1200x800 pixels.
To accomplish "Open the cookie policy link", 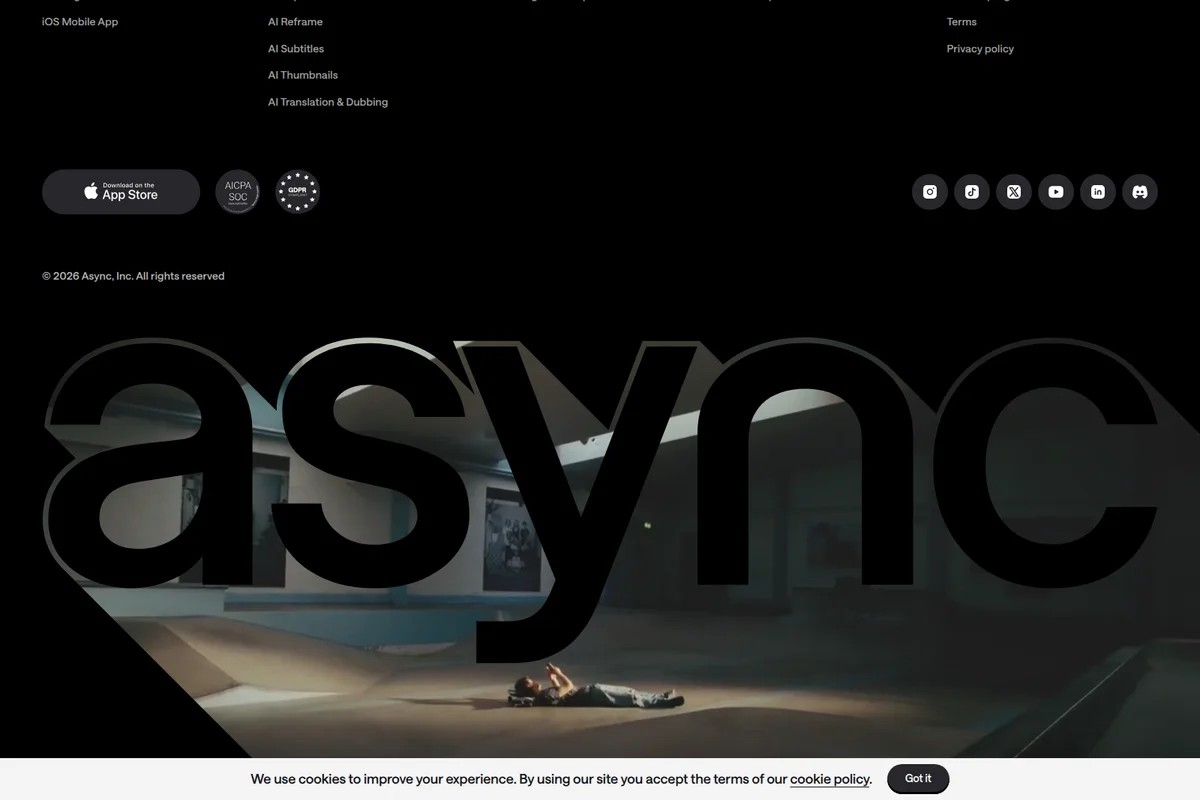I will pos(829,779).
